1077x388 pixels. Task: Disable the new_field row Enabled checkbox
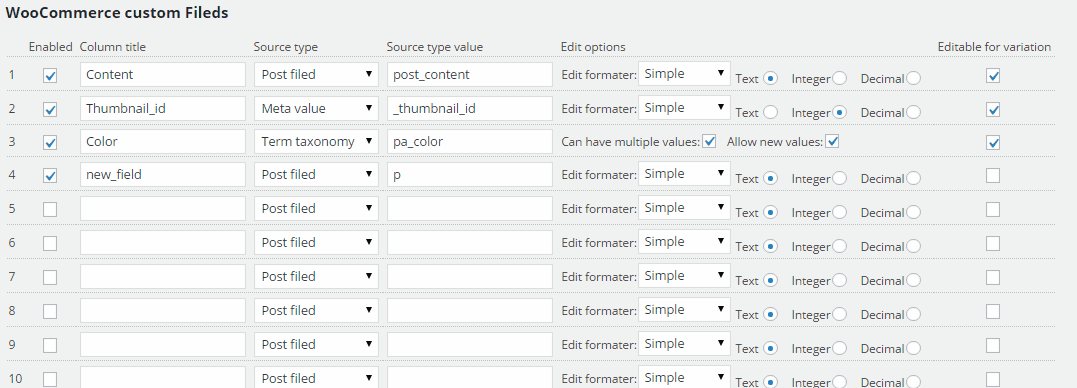pos(50,176)
